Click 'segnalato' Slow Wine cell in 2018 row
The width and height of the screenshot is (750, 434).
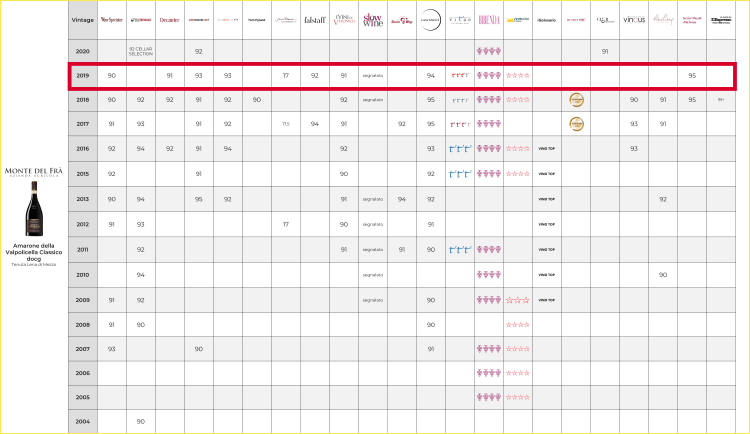click(x=373, y=100)
